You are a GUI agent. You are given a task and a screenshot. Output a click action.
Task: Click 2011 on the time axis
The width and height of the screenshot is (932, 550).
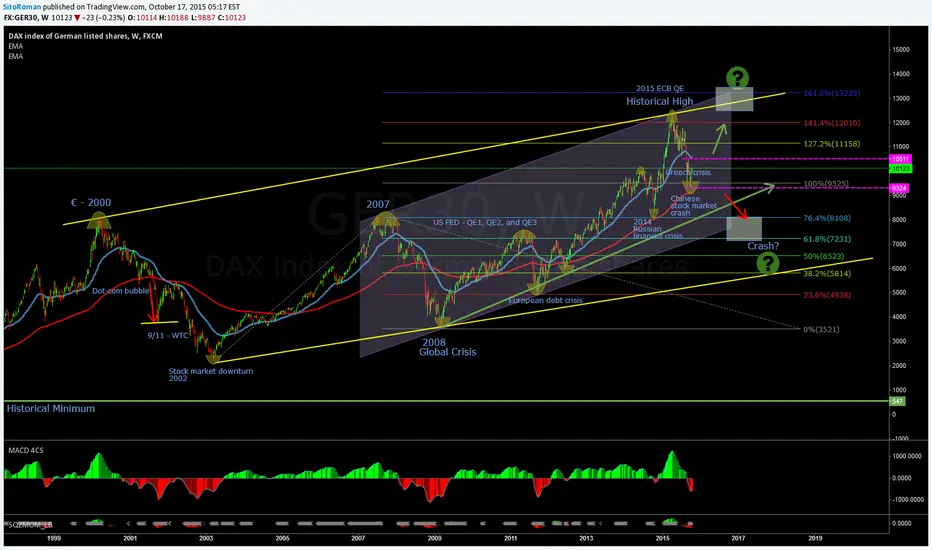pos(511,538)
